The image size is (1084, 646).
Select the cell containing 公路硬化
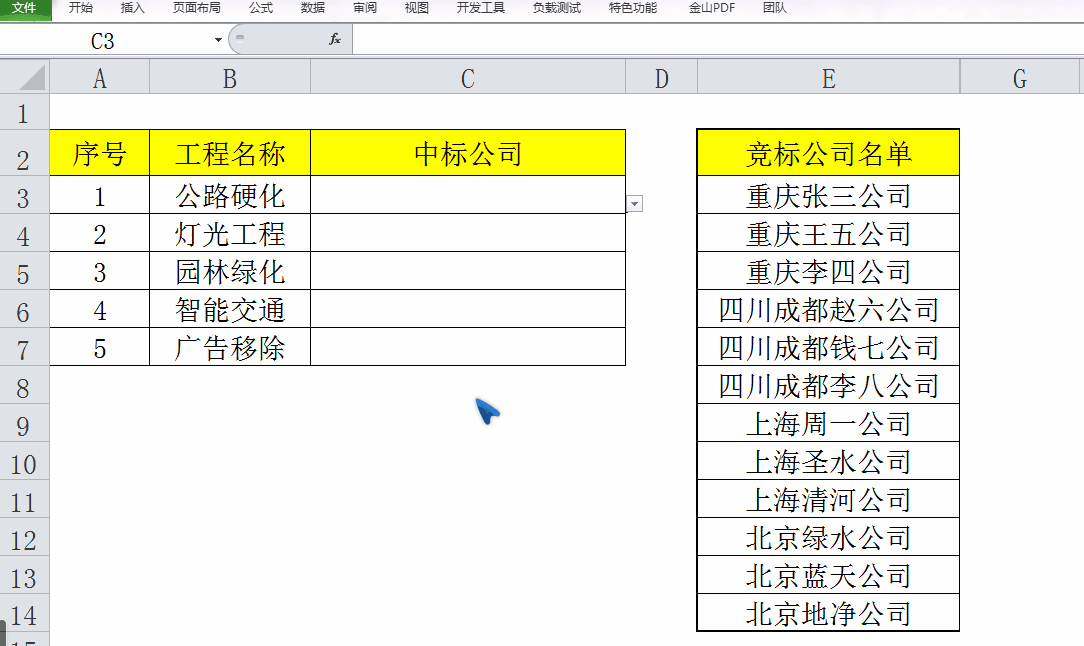pos(229,195)
